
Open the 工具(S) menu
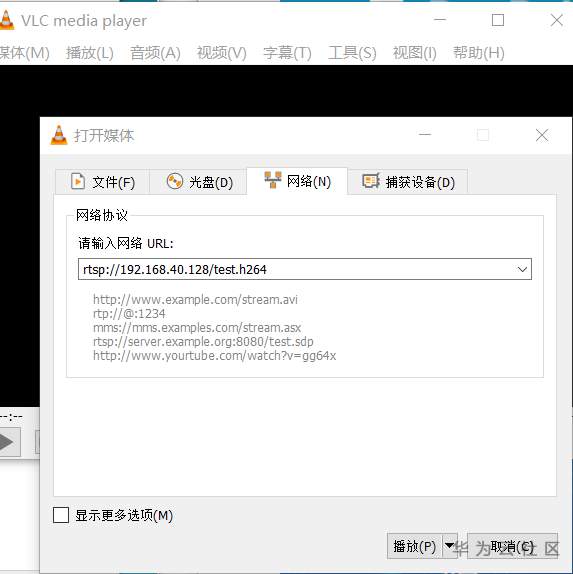pyautogui.click(x=352, y=53)
